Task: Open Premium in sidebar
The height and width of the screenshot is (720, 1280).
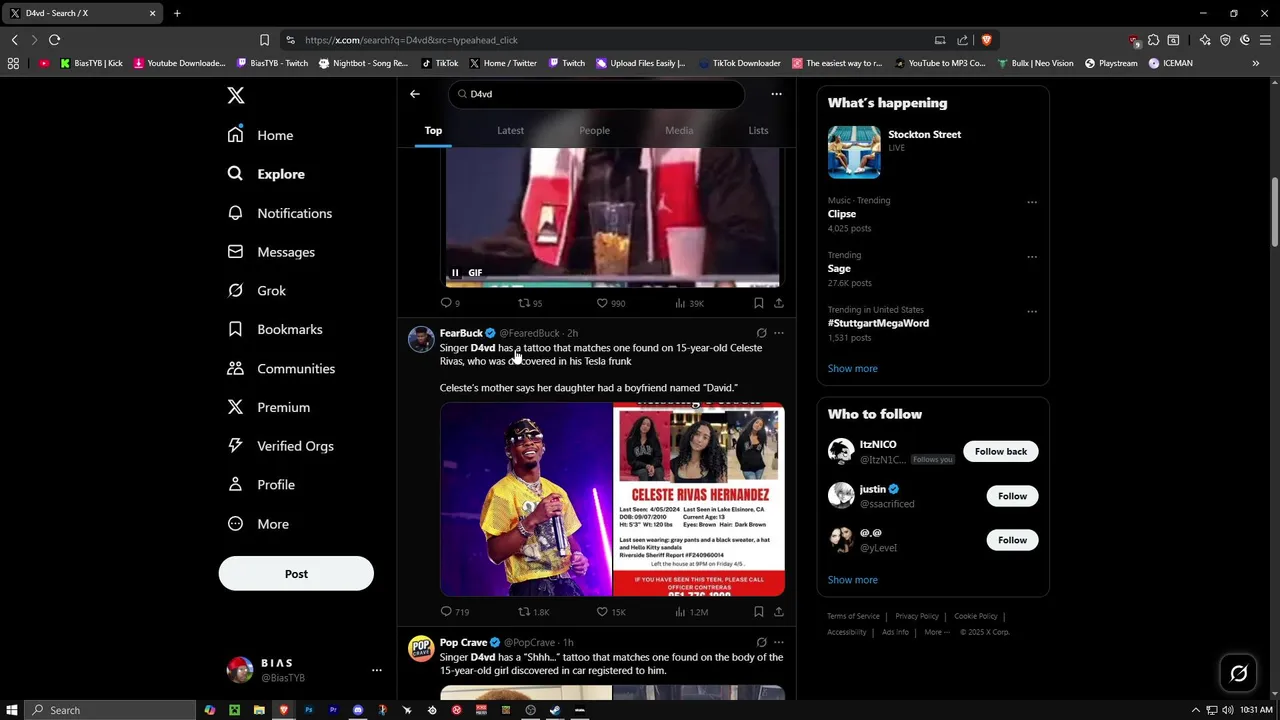Action: click(269, 407)
